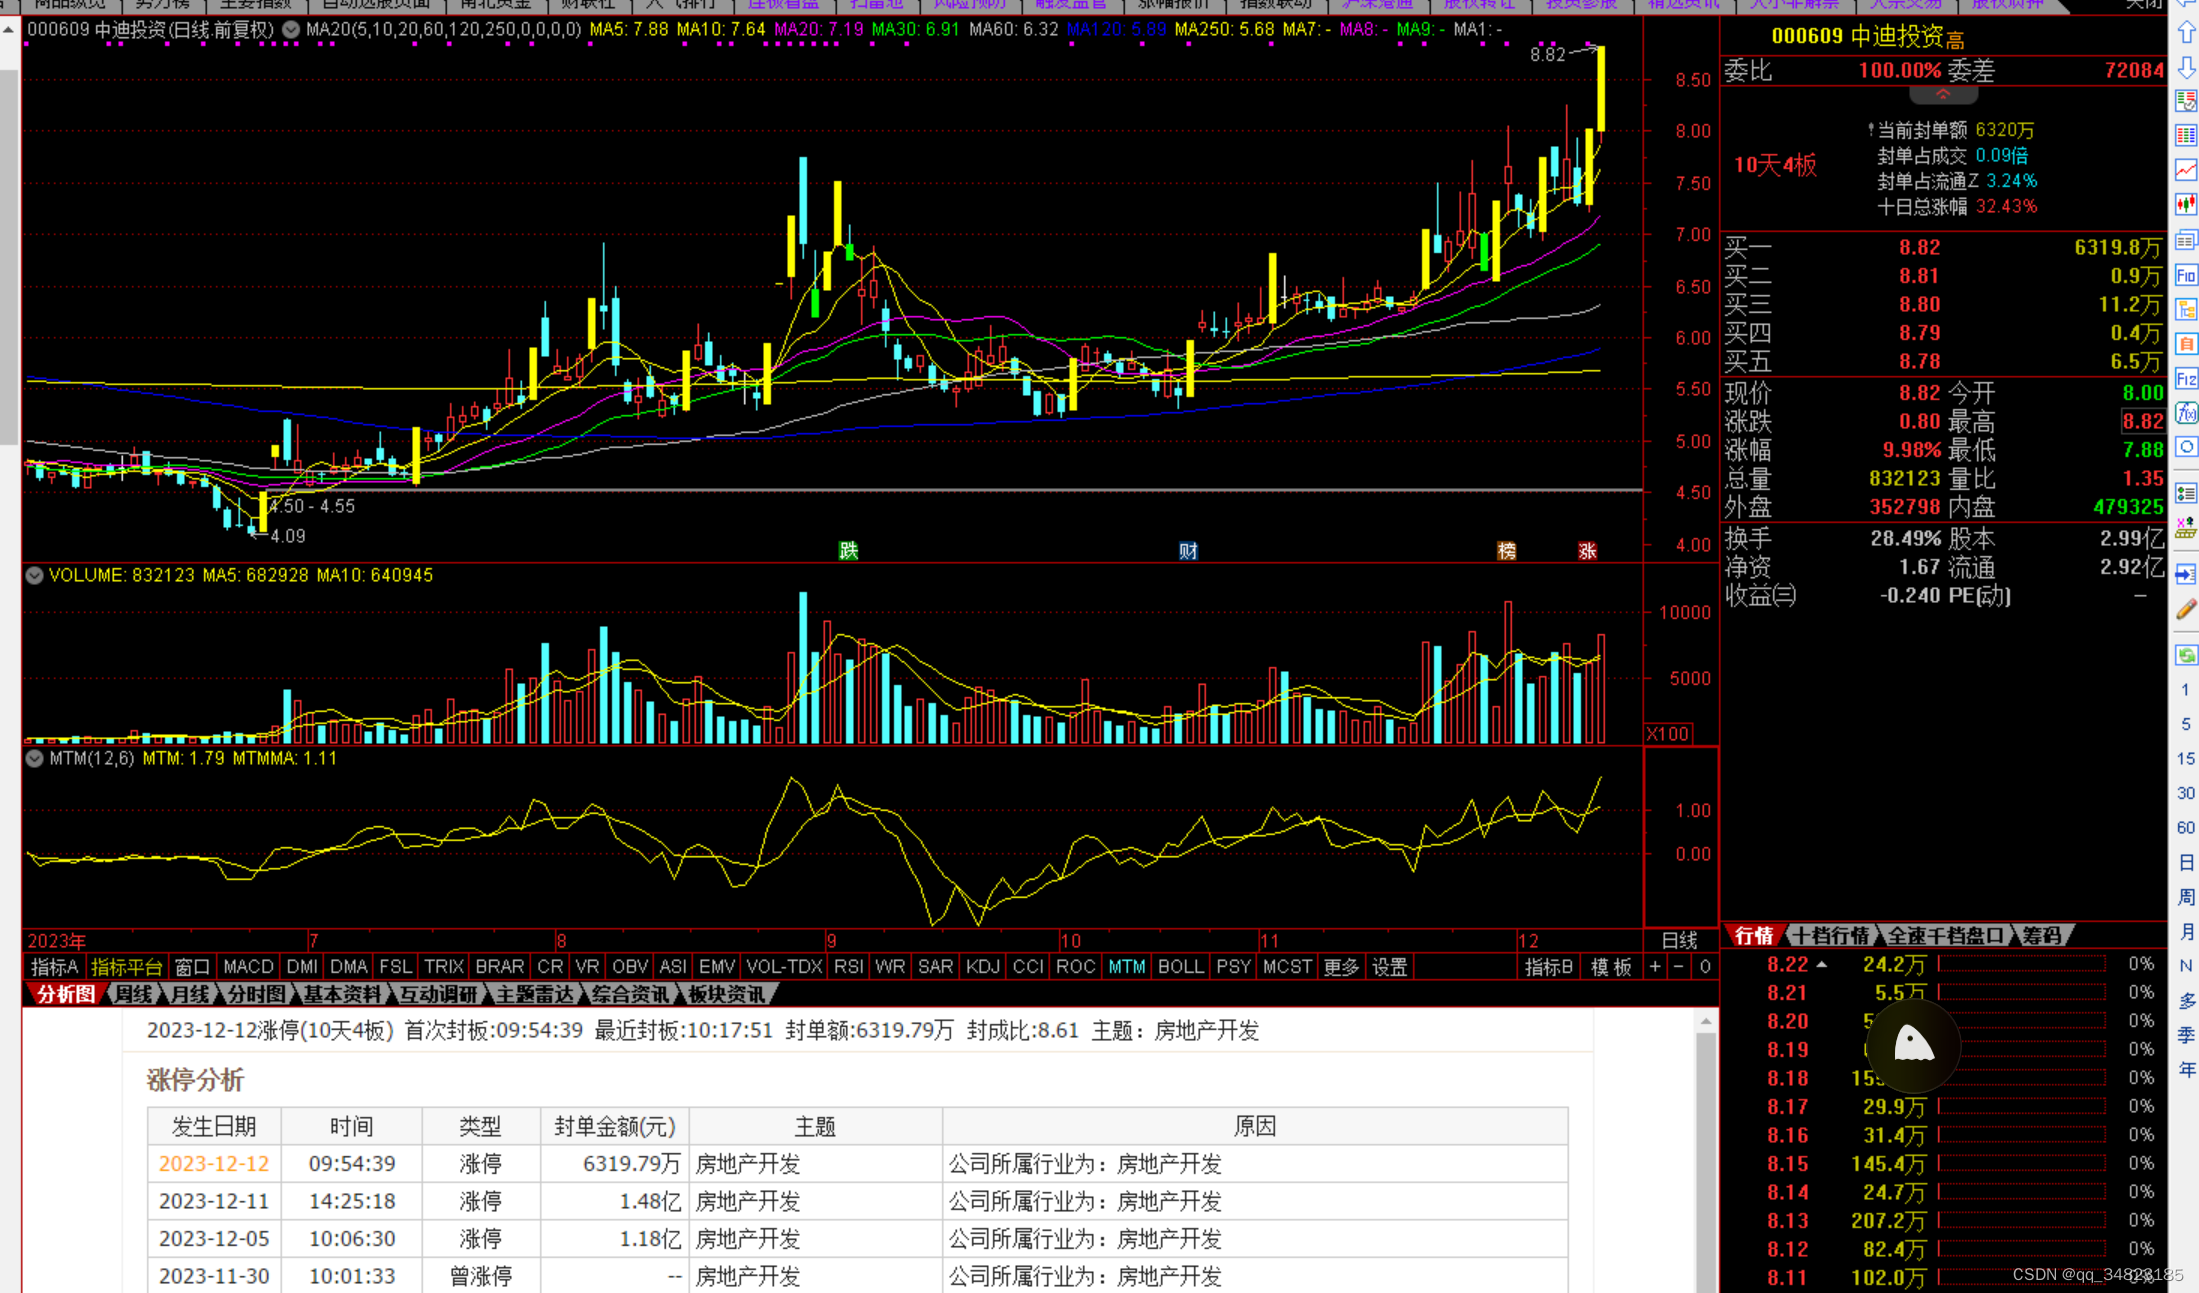Viewport: 2199px width, 1293px height.
Task: Click the up arrow at top-left chart edge
Action: click(9, 30)
